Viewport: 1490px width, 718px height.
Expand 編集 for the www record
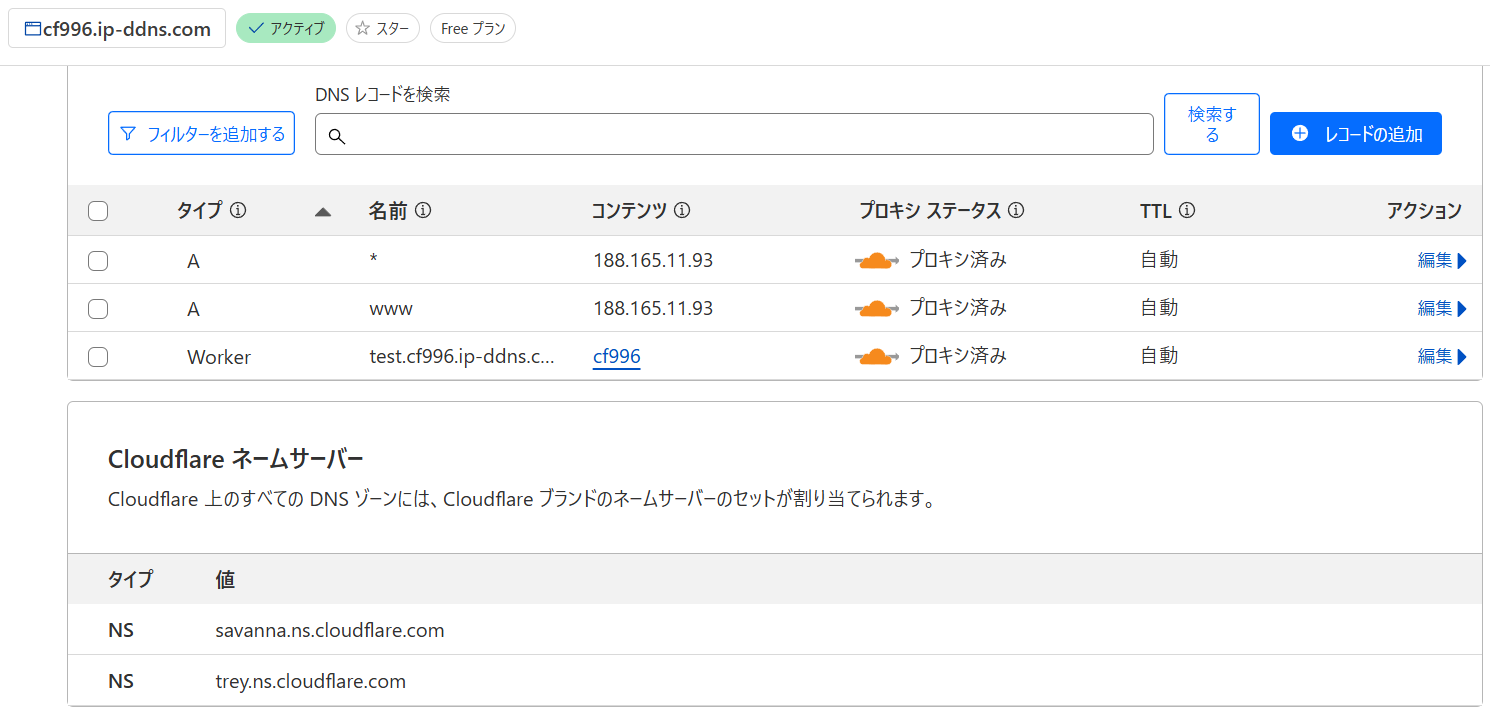click(x=1441, y=309)
